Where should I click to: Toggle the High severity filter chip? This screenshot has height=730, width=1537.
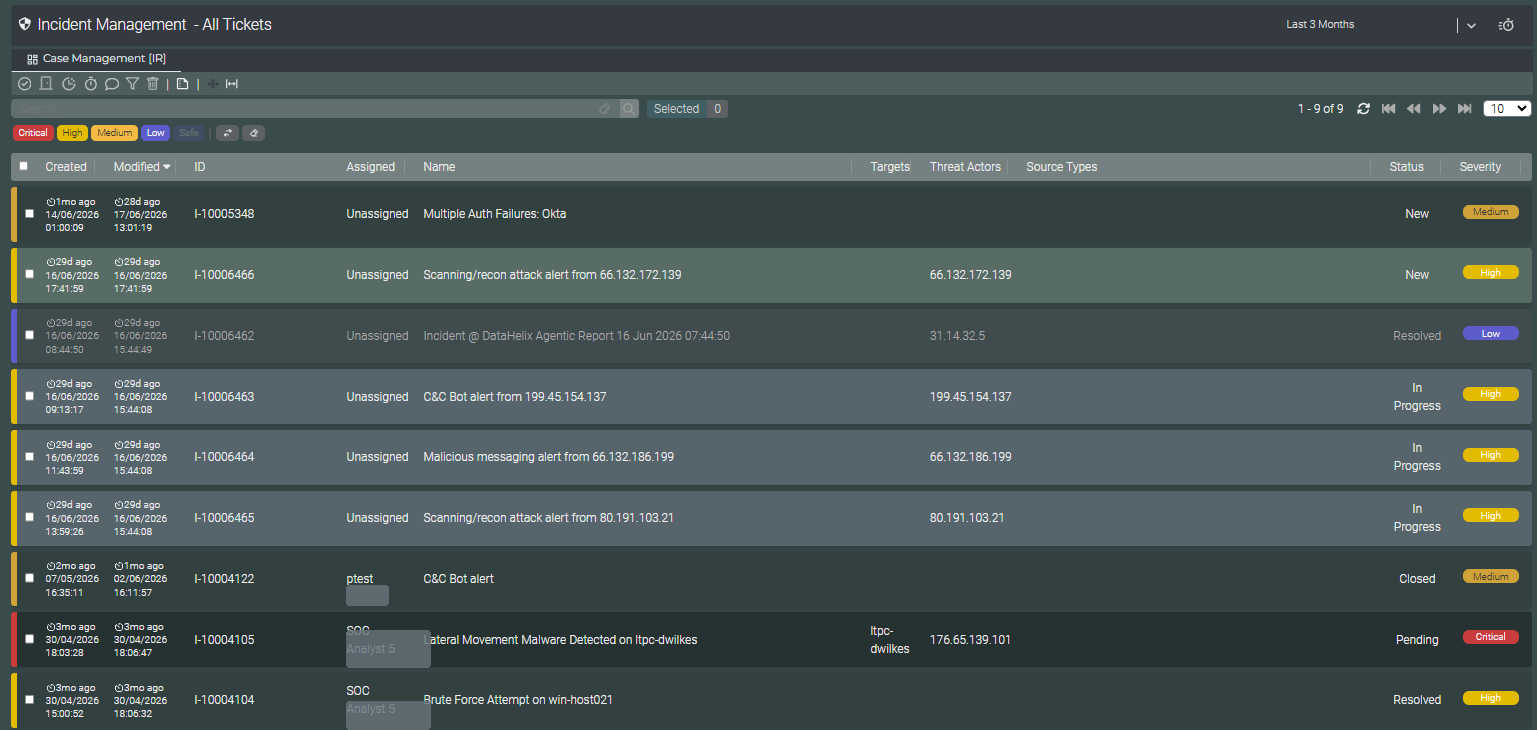click(72, 133)
